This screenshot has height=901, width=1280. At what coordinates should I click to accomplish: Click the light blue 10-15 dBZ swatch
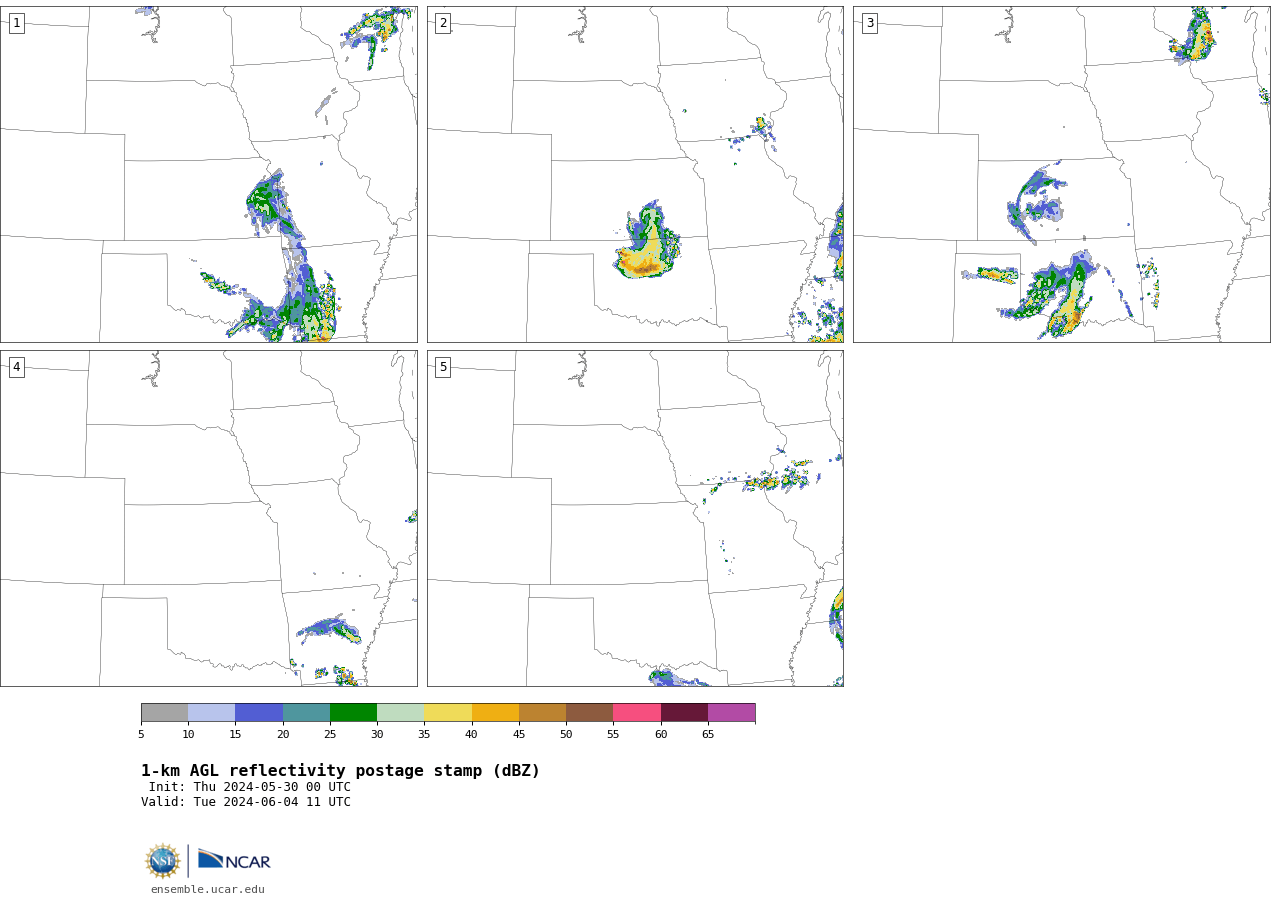pyautogui.click(x=212, y=713)
